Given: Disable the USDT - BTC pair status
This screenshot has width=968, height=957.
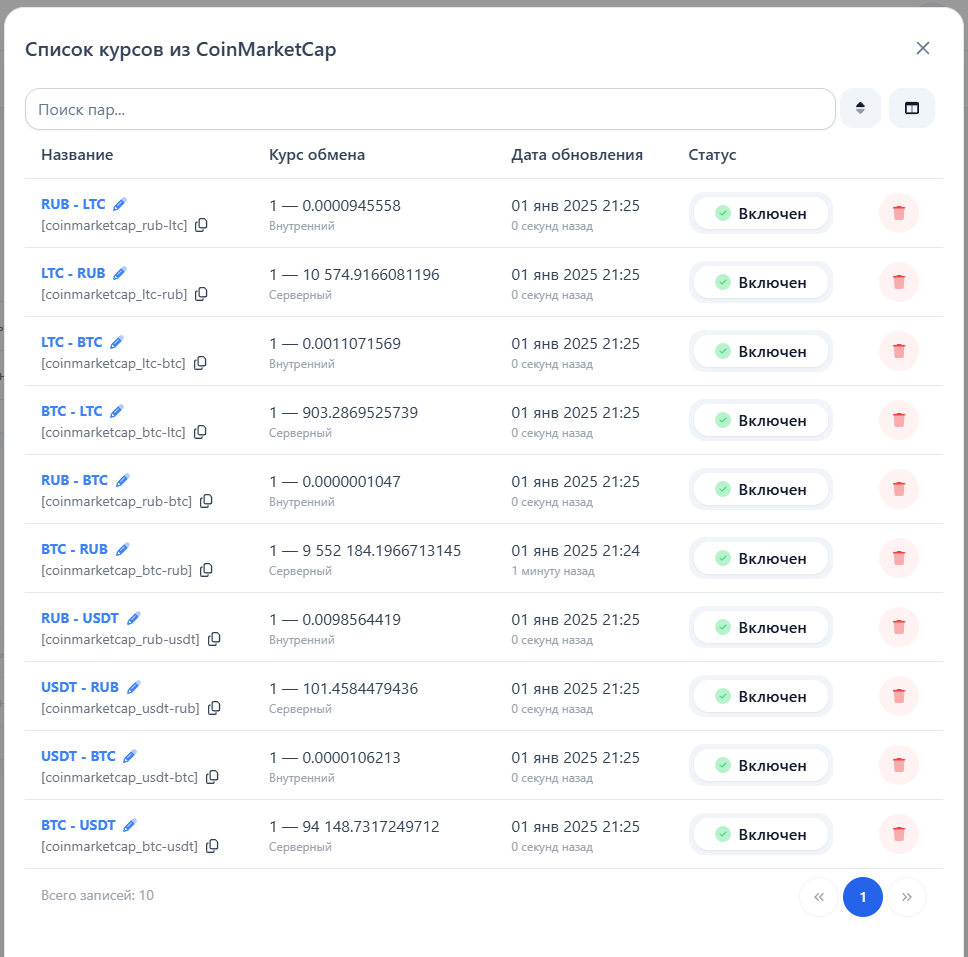Looking at the screenshot, I should pyautogui.click(x=760, y=765).
